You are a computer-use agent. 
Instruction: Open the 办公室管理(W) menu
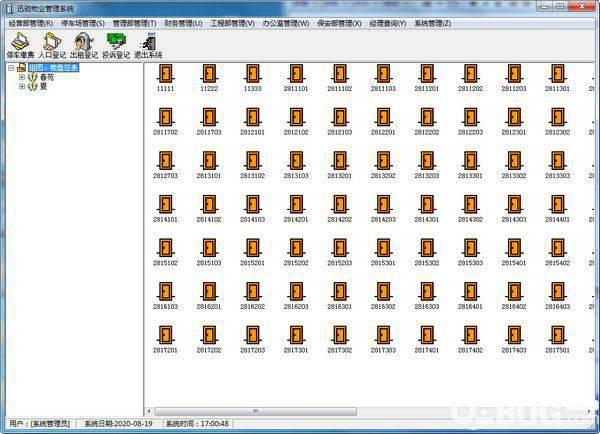click(x=286, y=23)
